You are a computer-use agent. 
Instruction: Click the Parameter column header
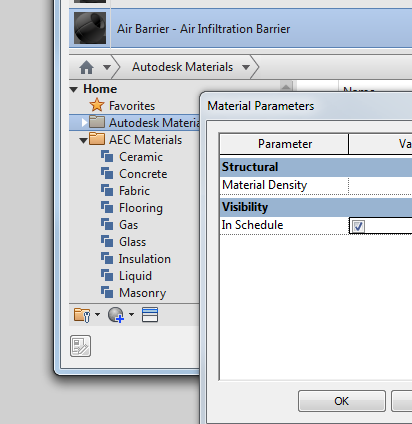pyautogui.click(x=284, y=144)
